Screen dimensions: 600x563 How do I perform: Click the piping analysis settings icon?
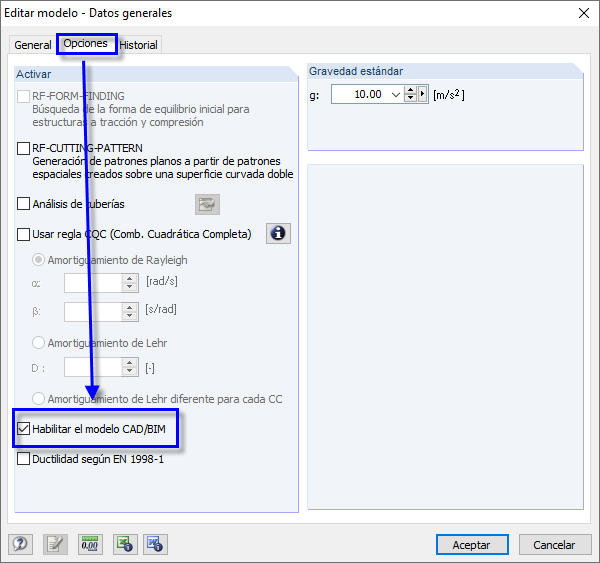pyautogui.click(x=207, y=204)
